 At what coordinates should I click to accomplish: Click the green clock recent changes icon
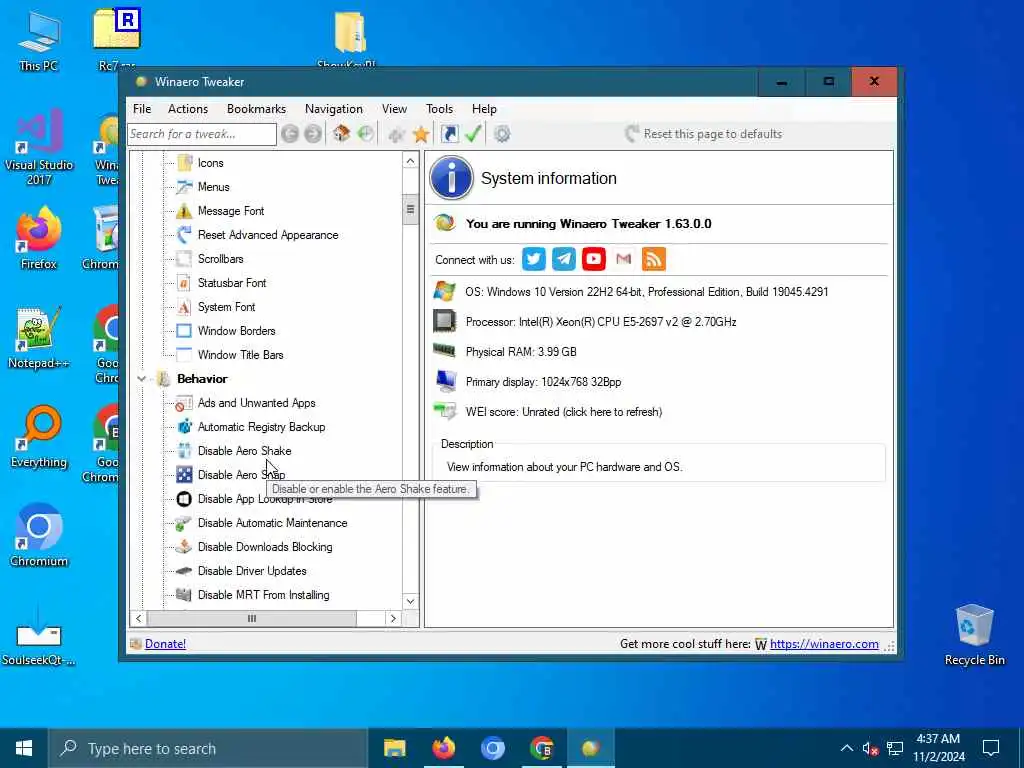pyautogui.click(x=366, y=133)
